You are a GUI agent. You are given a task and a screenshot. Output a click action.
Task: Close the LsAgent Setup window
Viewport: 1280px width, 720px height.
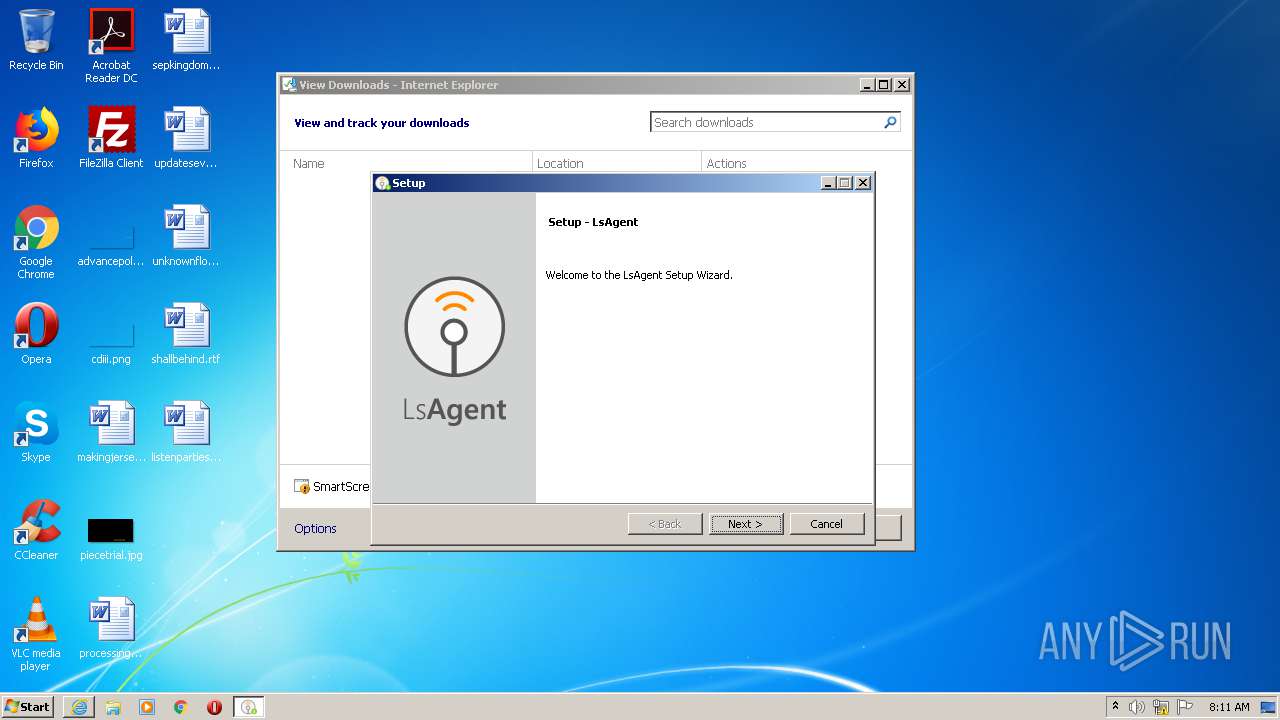(863, 183)
